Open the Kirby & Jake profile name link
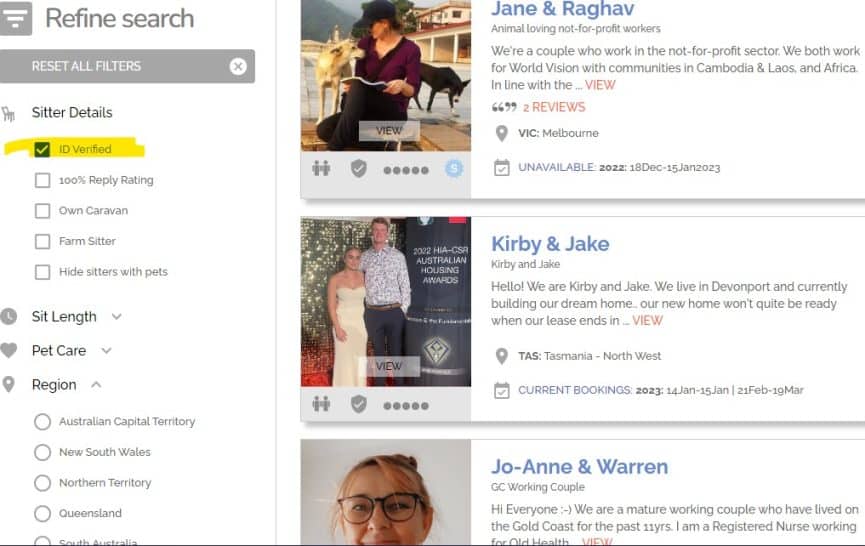Screen dimensions: 865x546 coord(550,244)
